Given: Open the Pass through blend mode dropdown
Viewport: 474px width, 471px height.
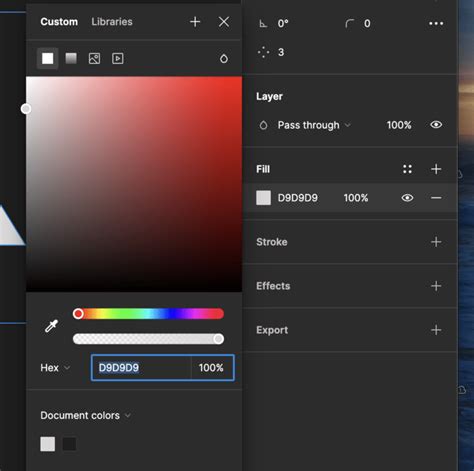Looking at the screenshot, I should click(314, 125).
